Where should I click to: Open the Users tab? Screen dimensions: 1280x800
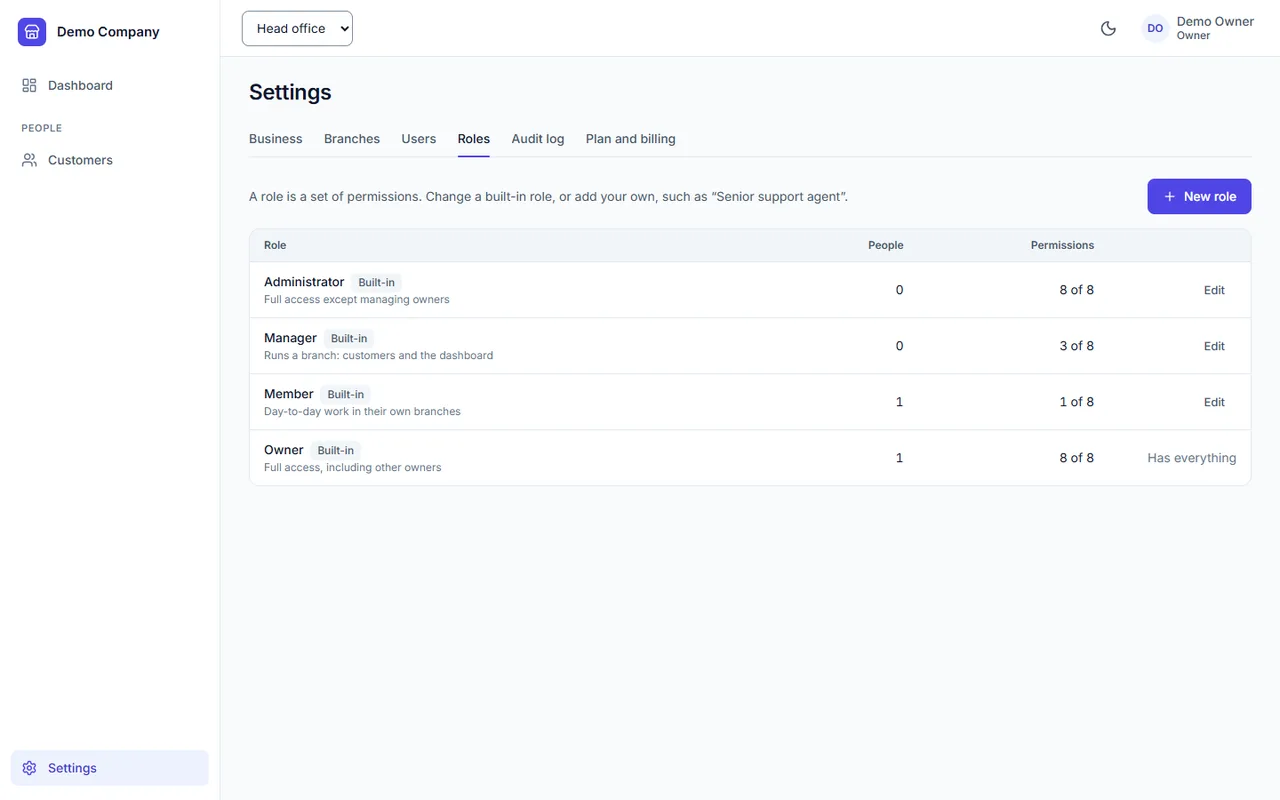(x=419, y=139)
